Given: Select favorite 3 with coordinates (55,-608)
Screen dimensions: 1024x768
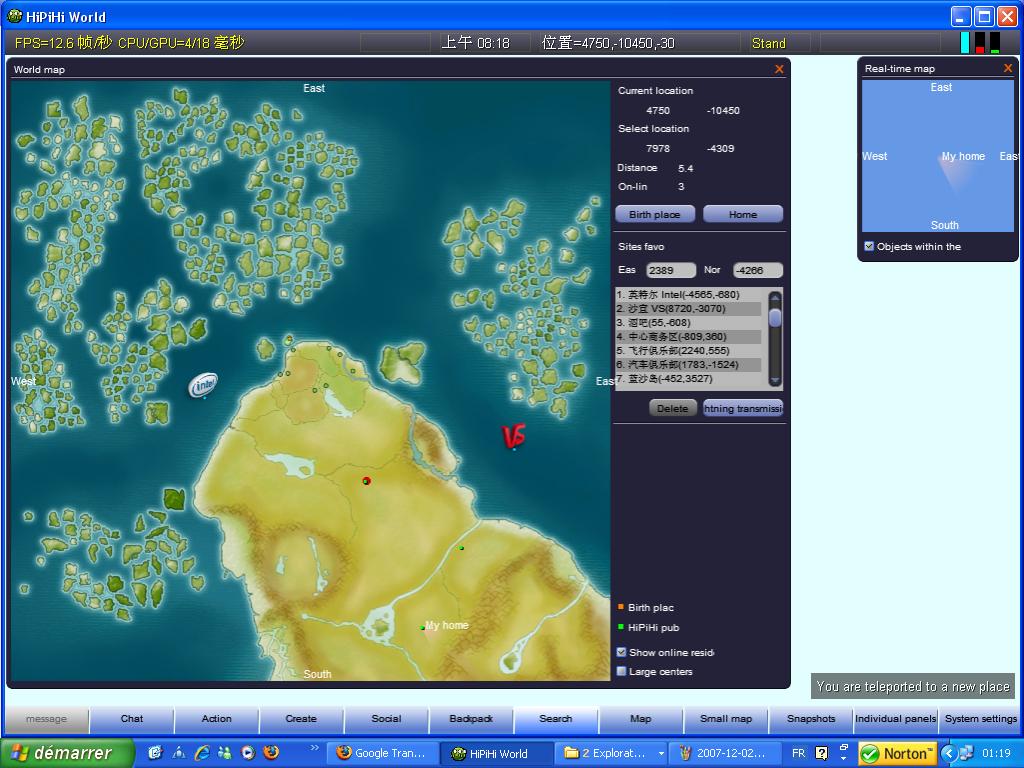Looking at the screenshot, I should pyautogui.click(x=690, y=323).
